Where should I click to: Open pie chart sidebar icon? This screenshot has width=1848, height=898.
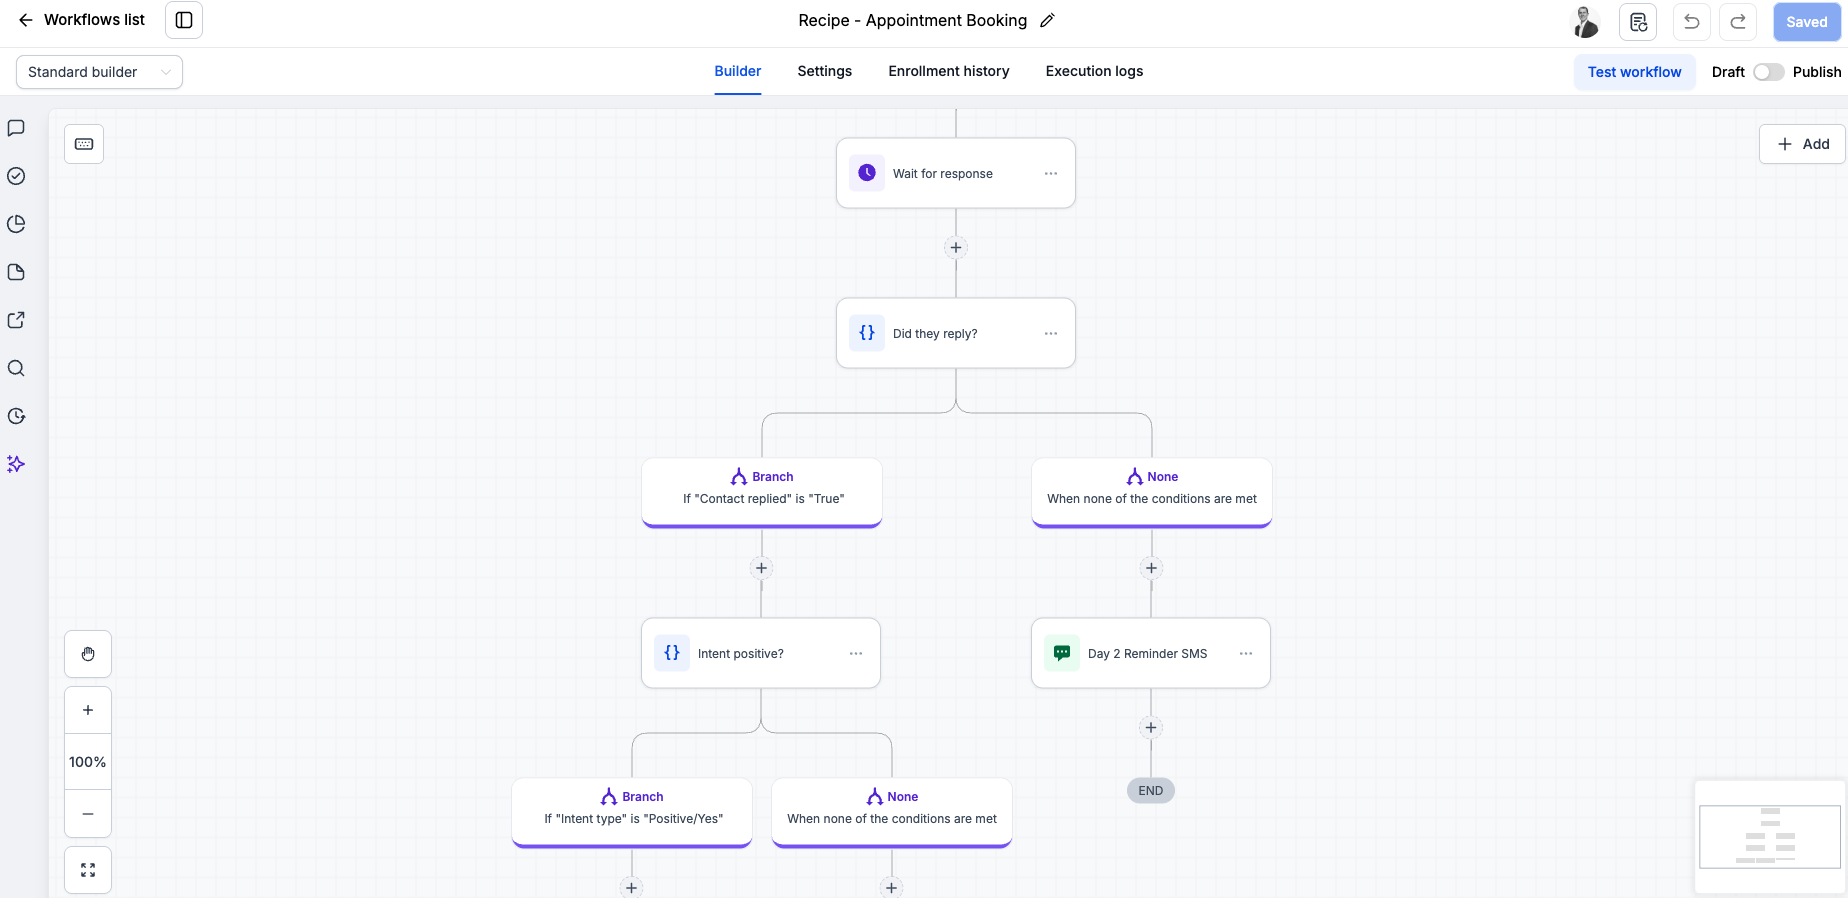[x=16, y=224]
